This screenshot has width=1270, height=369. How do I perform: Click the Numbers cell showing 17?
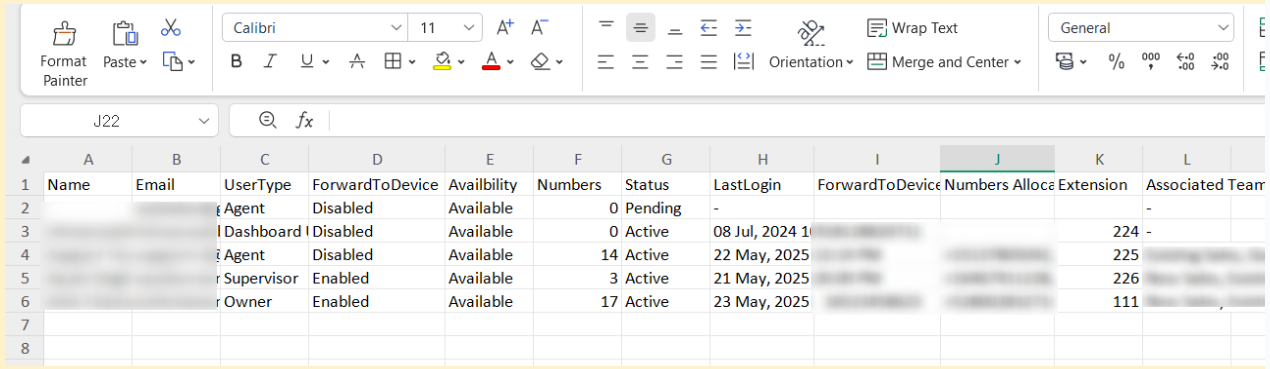(577, 301)
